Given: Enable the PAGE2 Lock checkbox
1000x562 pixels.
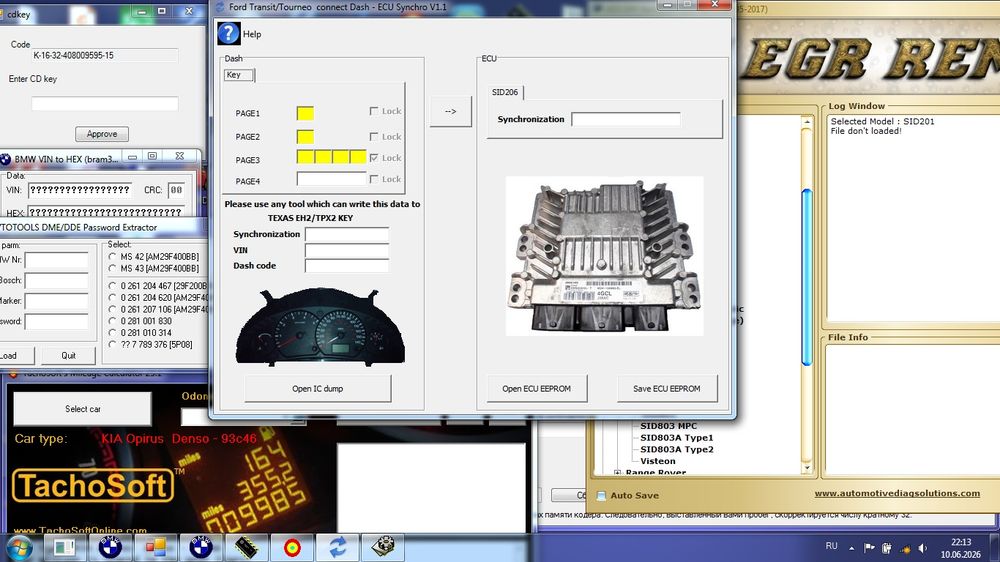Looking at the screenshot, I should (374, 137).
